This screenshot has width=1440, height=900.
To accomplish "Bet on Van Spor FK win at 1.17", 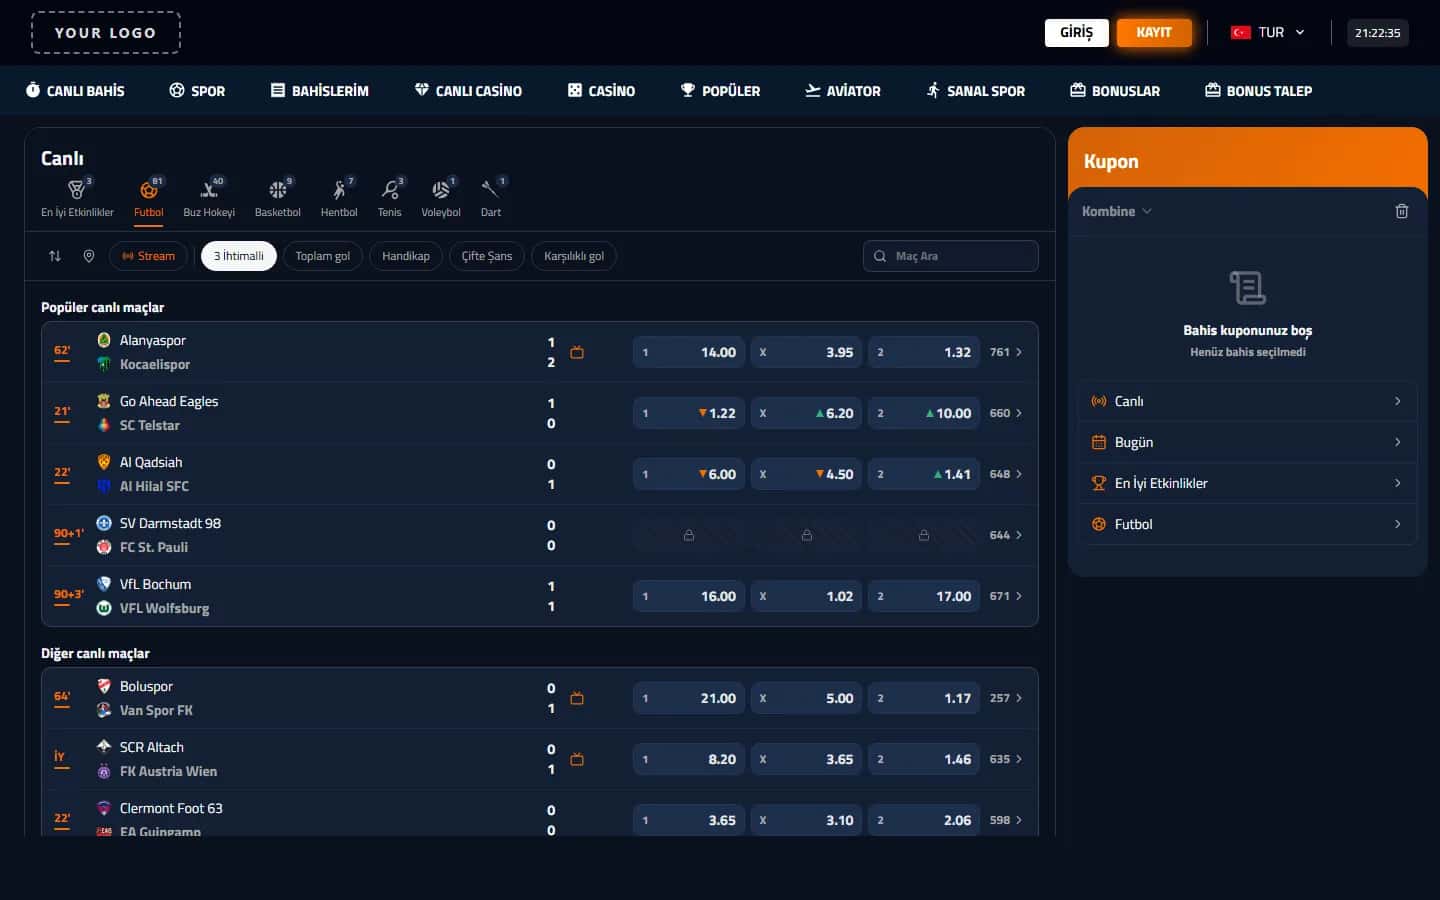I will [924, 698].
